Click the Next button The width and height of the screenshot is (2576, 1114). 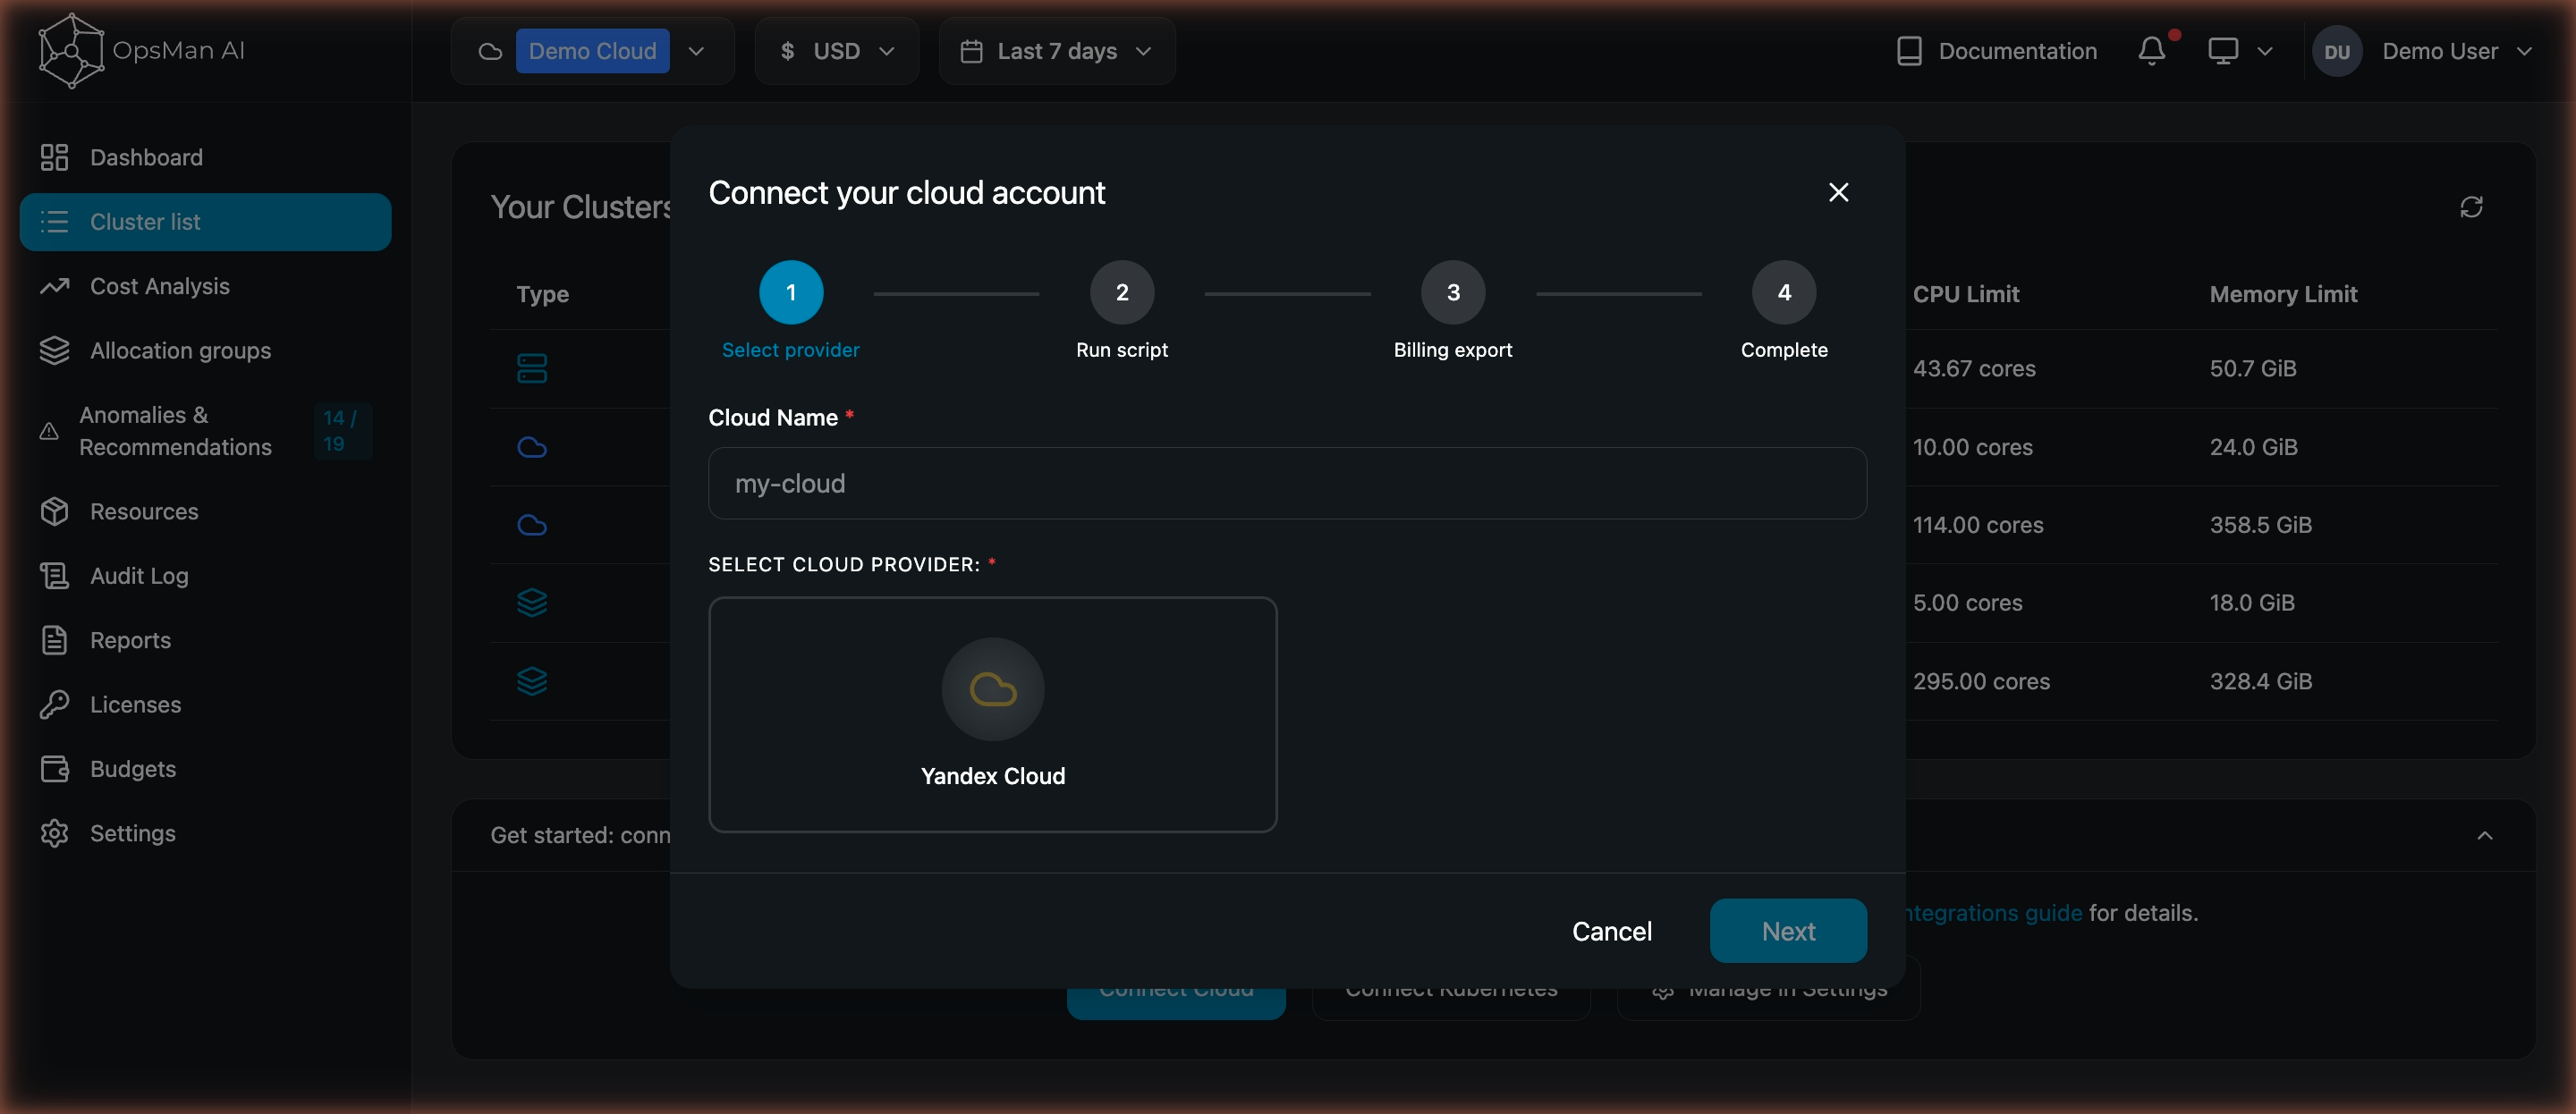tap(1788, 931)
